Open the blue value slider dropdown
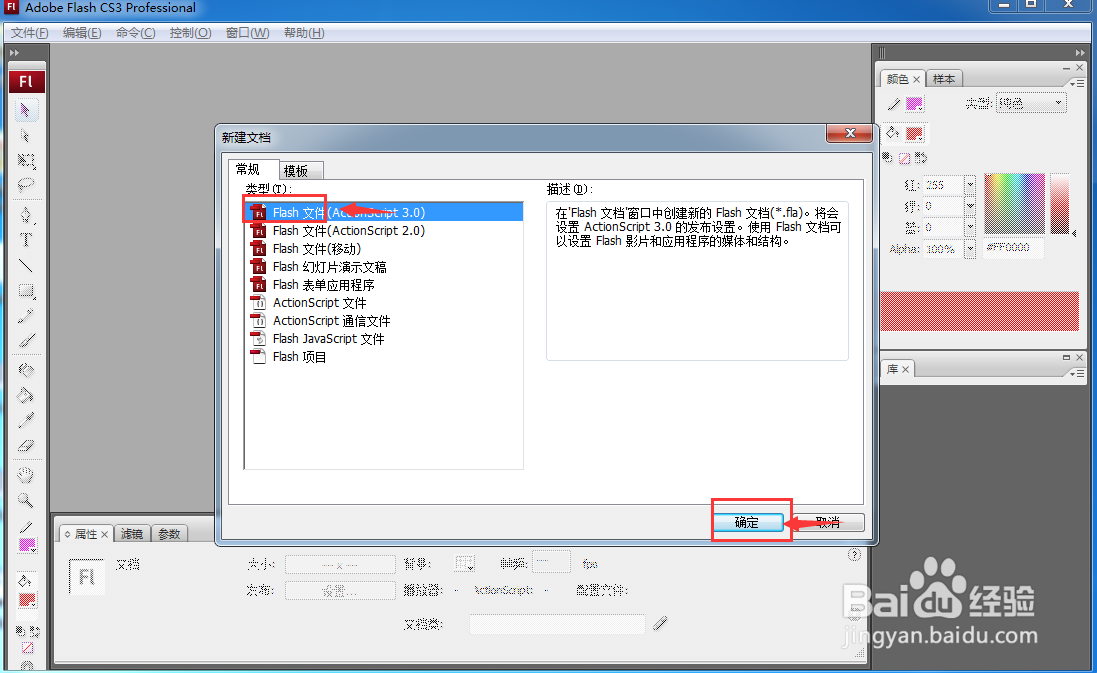Image resolution: width=1097 pixels, height=673 pixels. point(970,227)
